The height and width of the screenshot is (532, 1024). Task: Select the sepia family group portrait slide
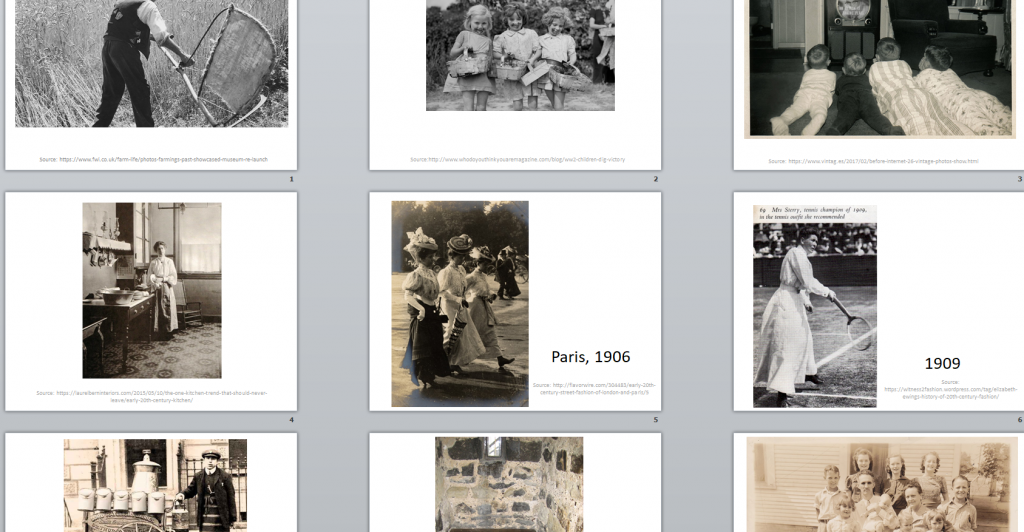pos(878,483)
